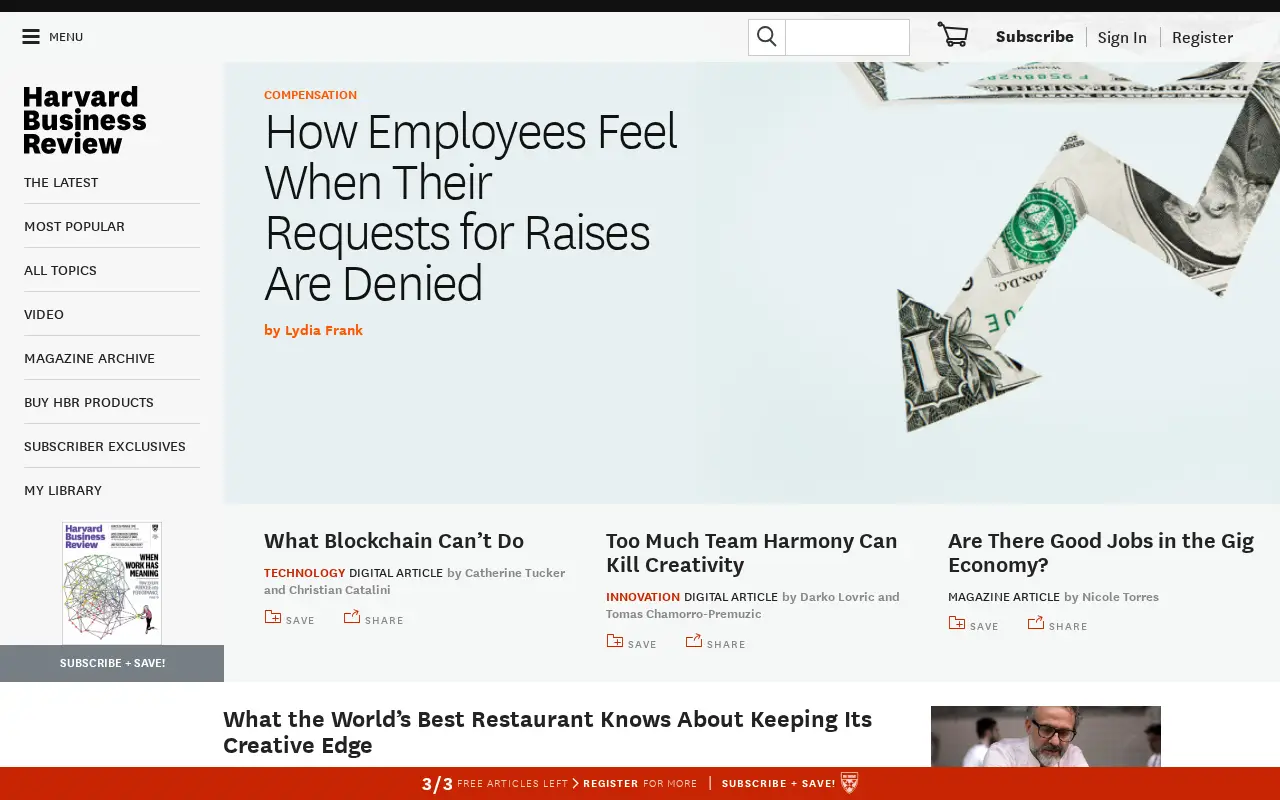Image resolution: width=1280 pixels, height=800 pixels.
Task: Open All Topics in sidebar
Action: [60, 270]
